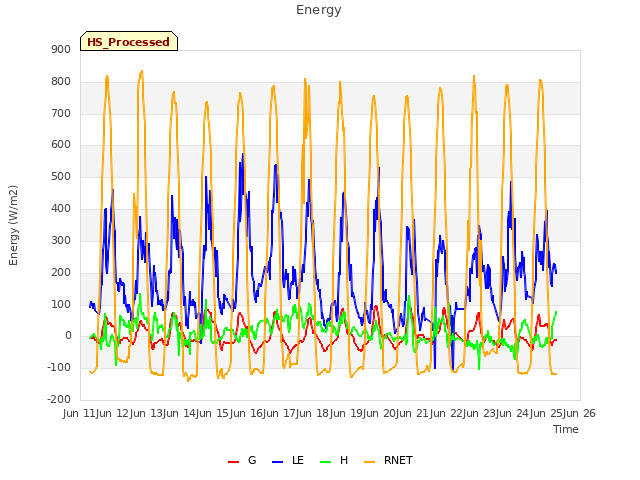Click the 200 y-axis tick label
Viewport: 640px width, 480px height.
[61, 272]
